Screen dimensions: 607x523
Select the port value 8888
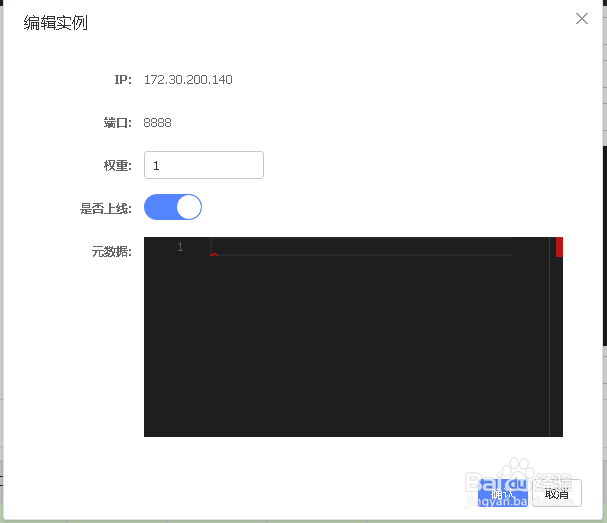pyautogui.click(x=157, y=123)
